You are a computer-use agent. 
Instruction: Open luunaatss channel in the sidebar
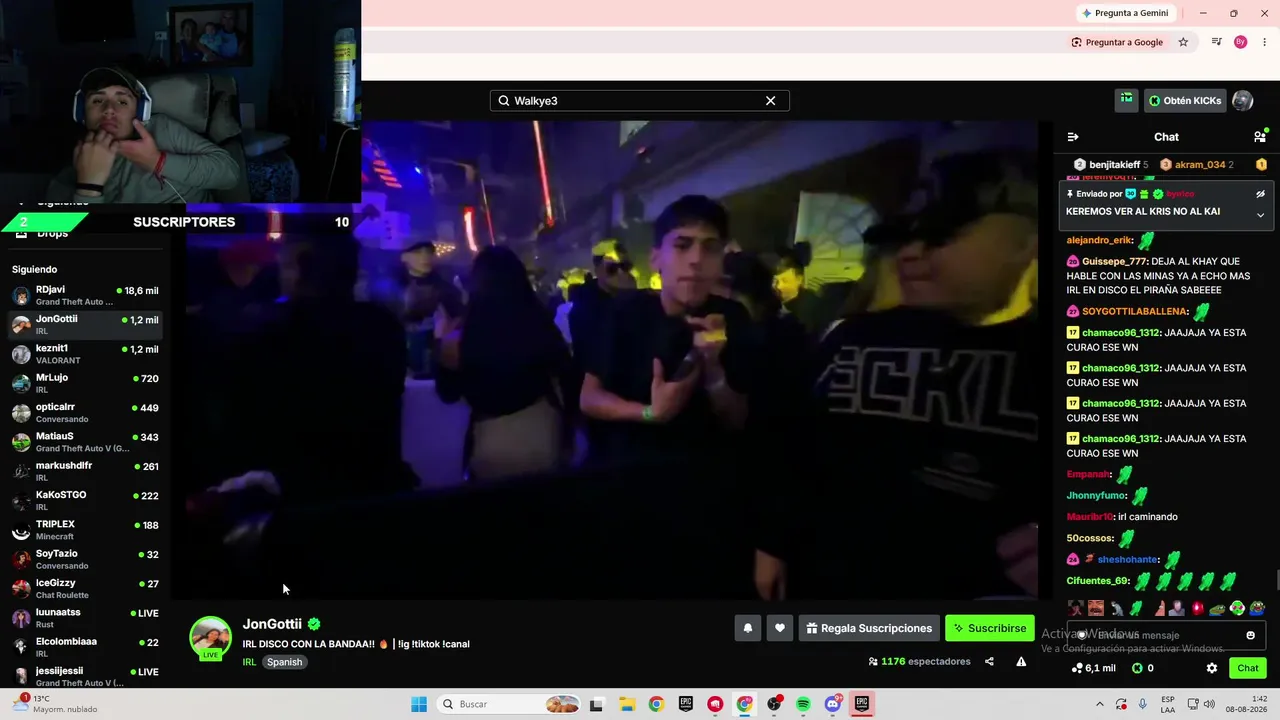pyautogui.click(x=85, y=618)
